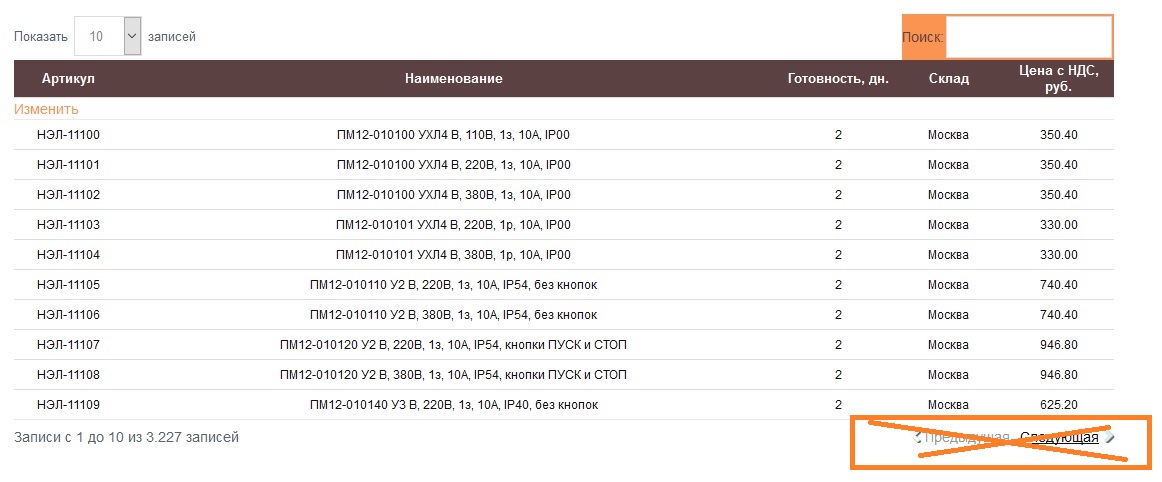Click price 946.80 in НЭЛ-11107 row

[1058, 345]
